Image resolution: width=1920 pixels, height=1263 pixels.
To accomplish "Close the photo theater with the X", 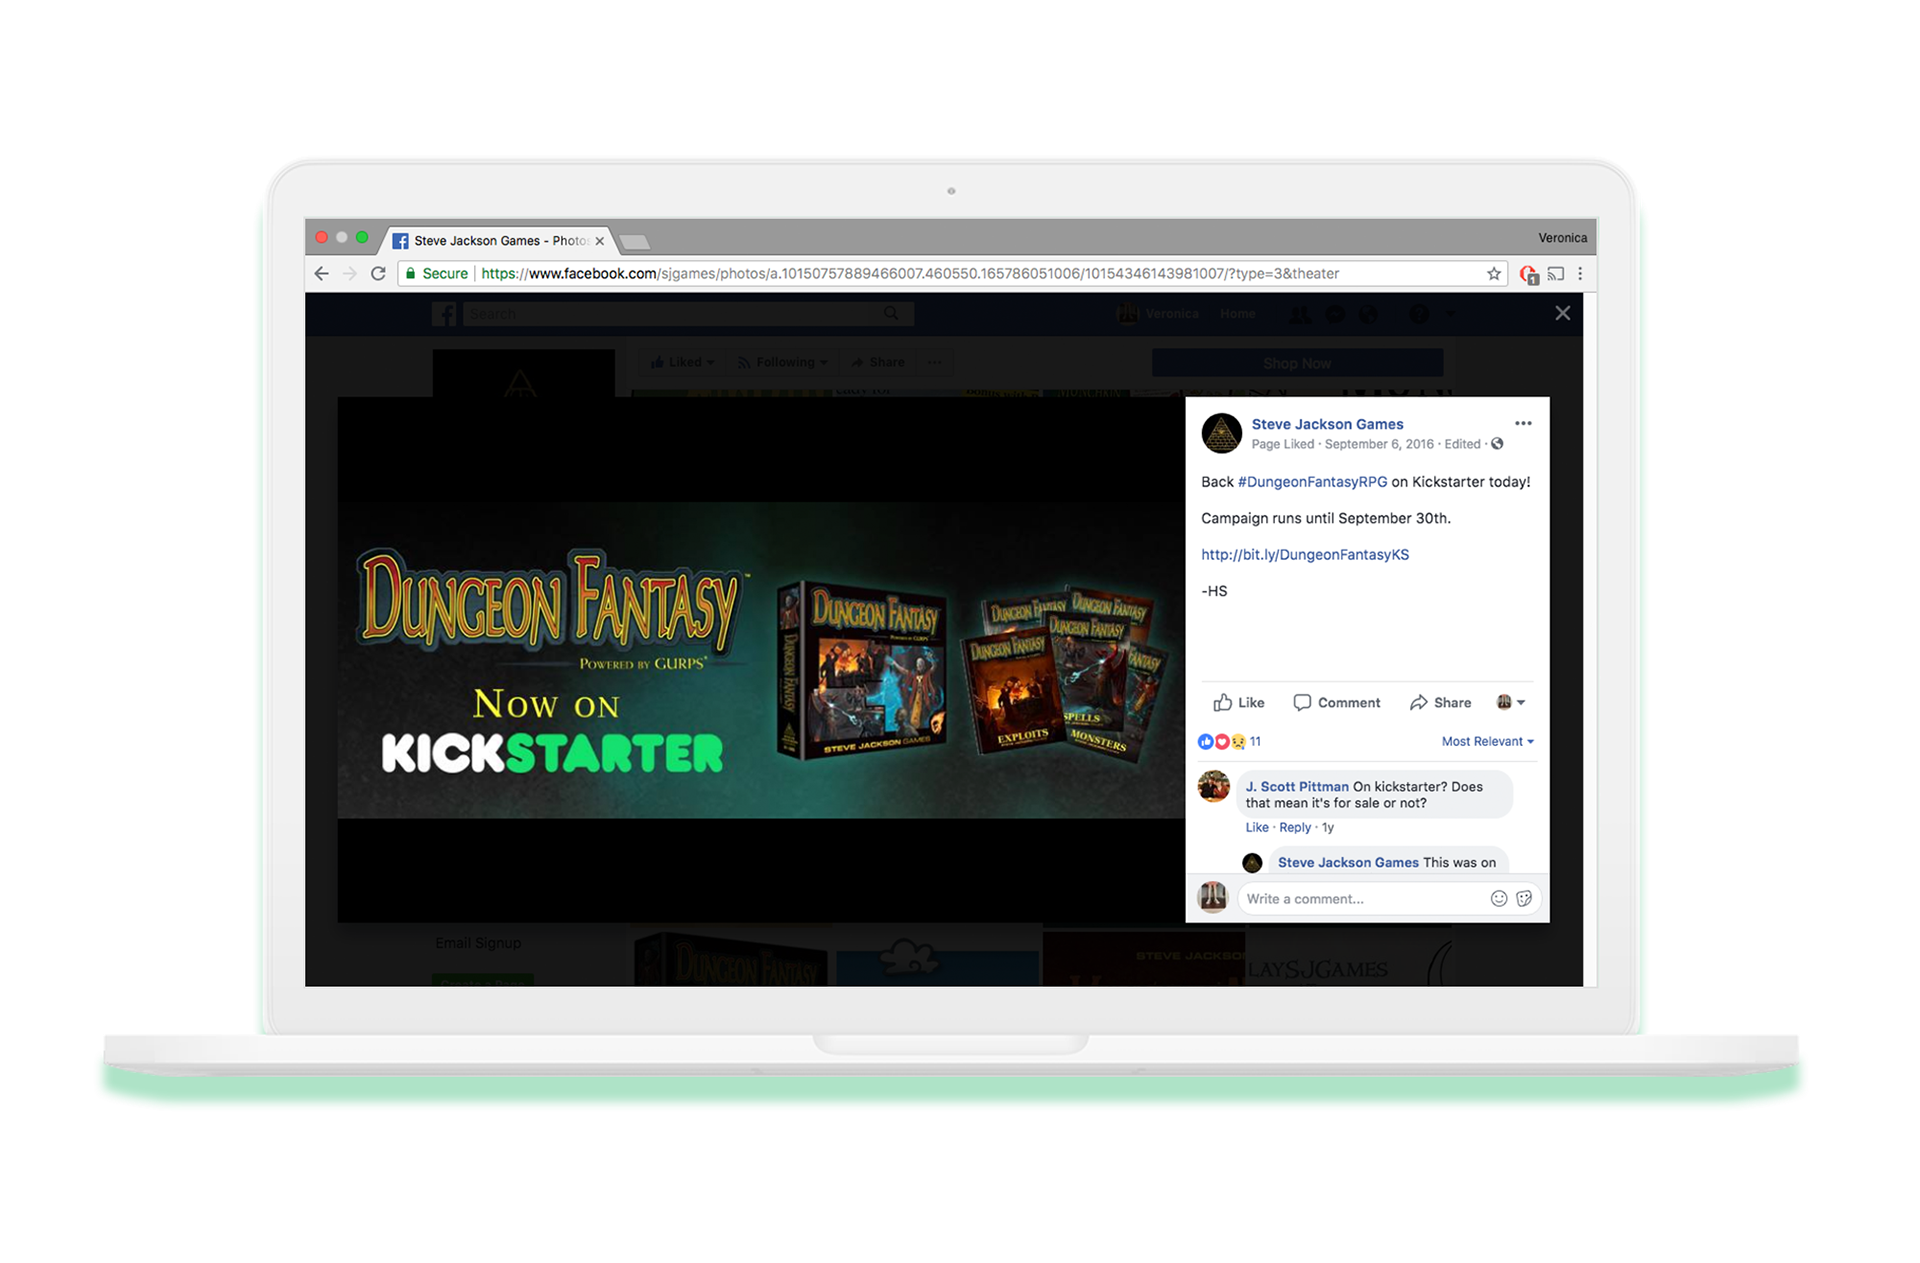I will pos(1563,314).
